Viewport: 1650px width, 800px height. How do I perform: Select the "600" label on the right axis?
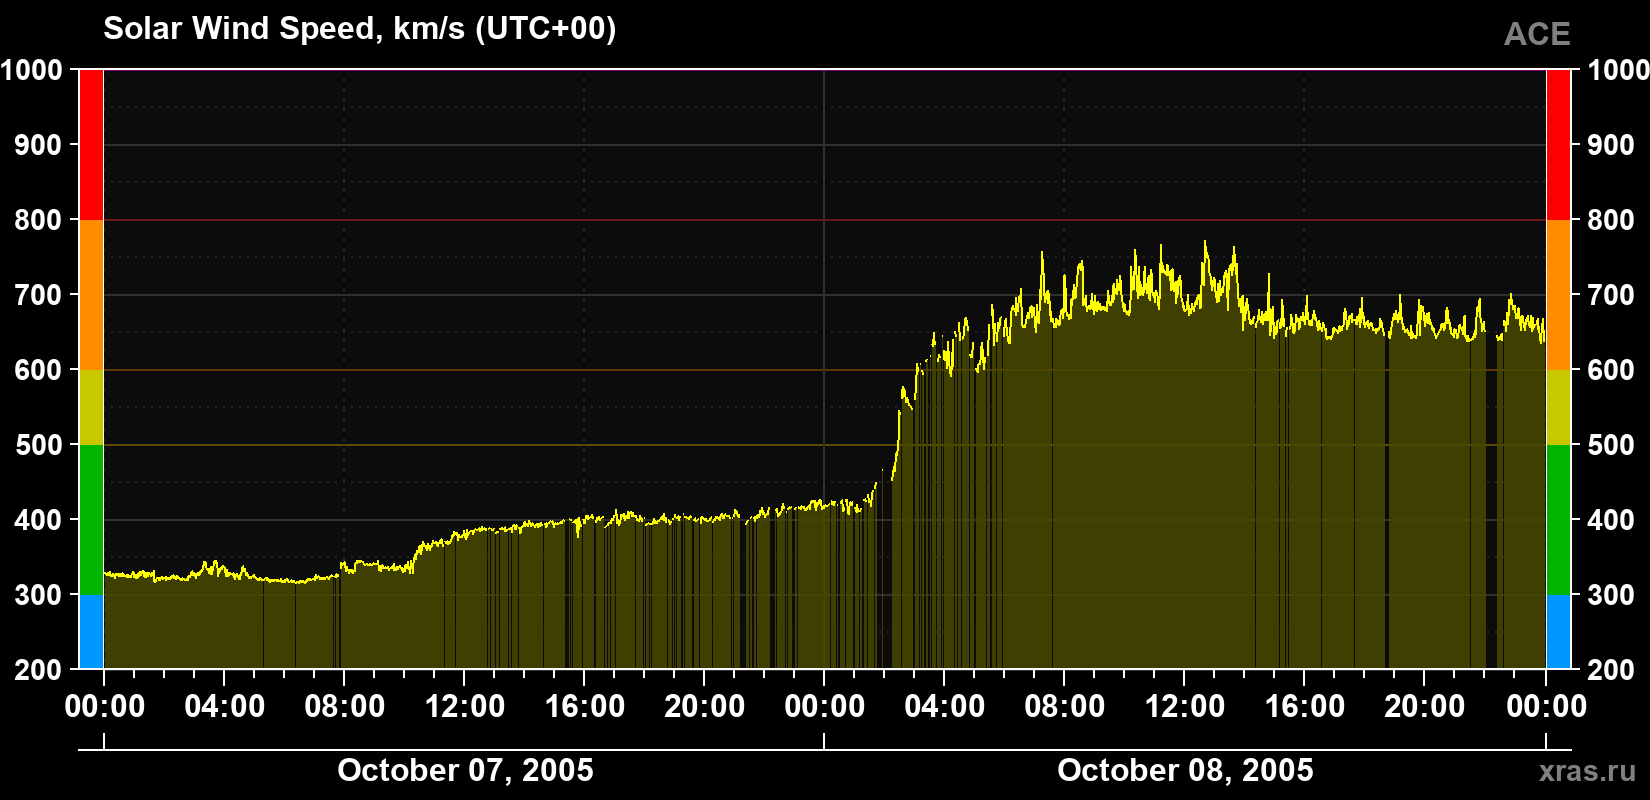coord(1611,370)
